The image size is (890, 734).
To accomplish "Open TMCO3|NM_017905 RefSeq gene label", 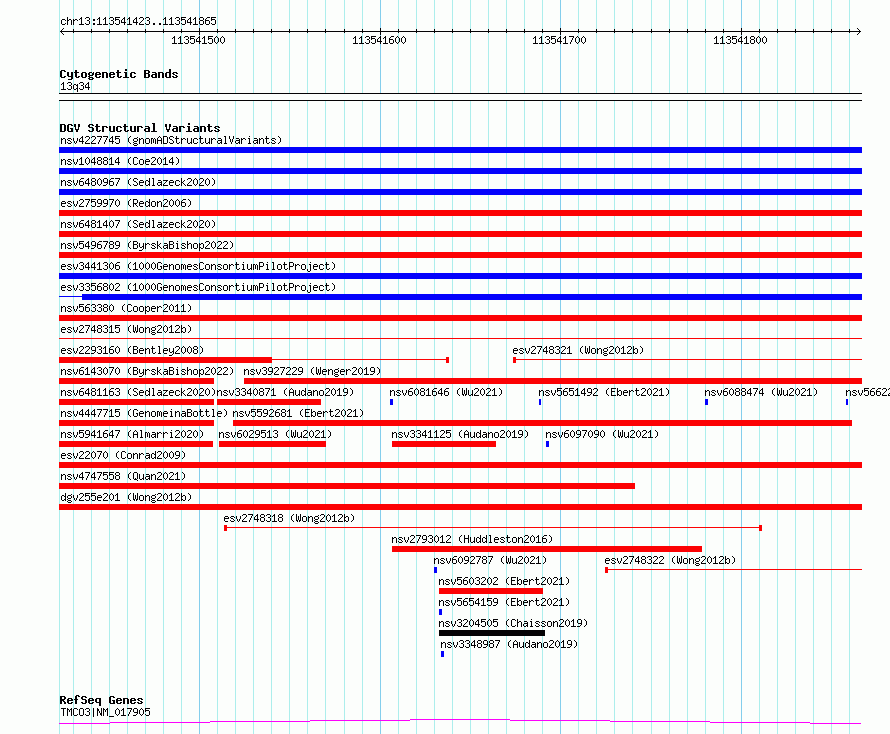I will click(x=105, y=712).
